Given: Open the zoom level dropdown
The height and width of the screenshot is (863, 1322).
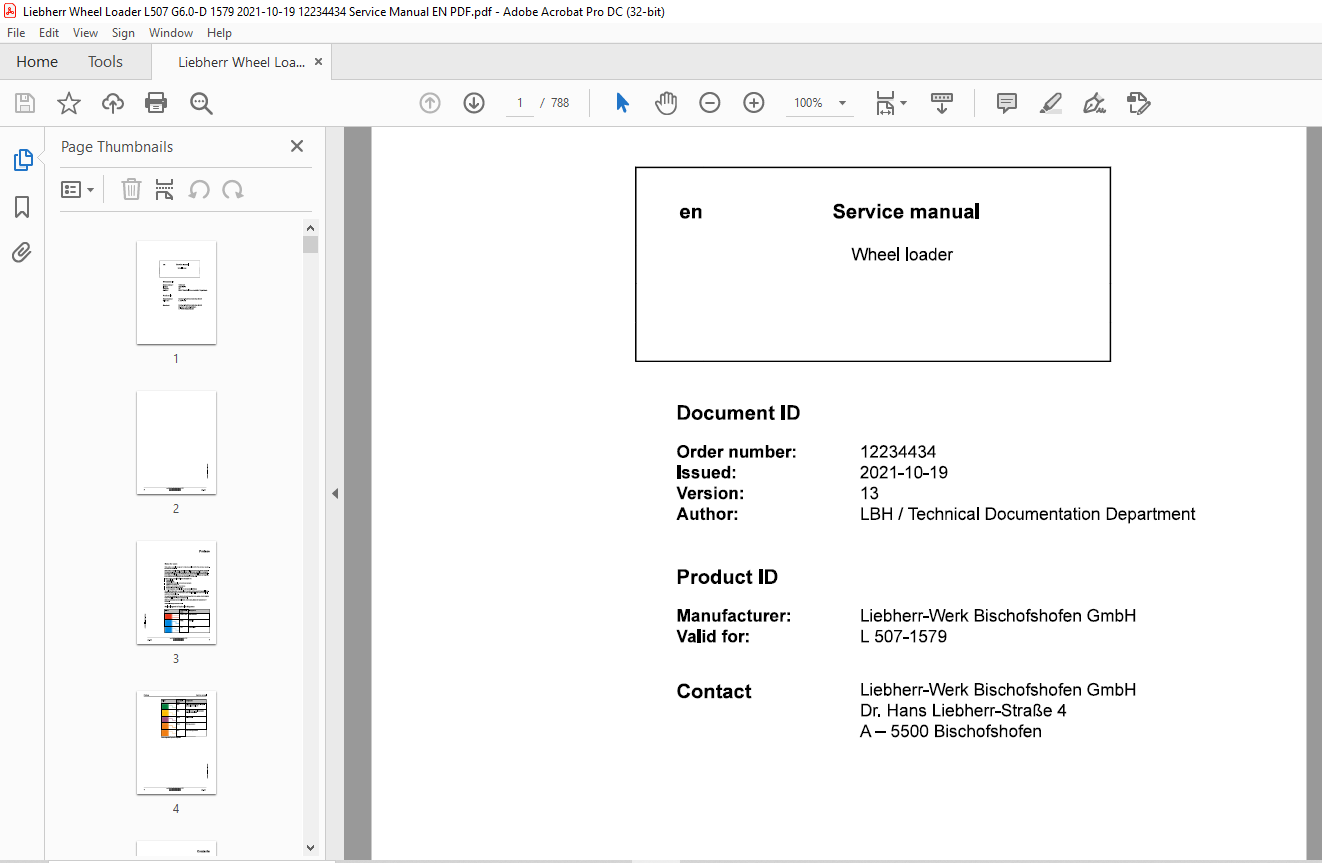Looking at the screenshot, I should pyautogui.click(x=842, y=103).
